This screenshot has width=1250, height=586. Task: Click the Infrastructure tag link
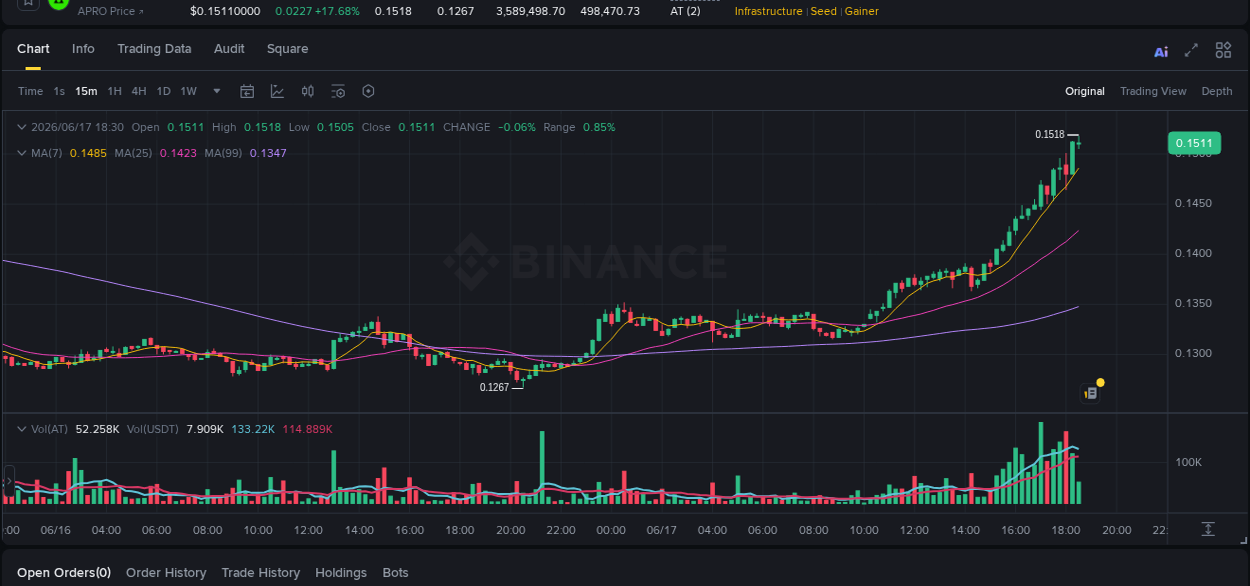click(768, 11)
